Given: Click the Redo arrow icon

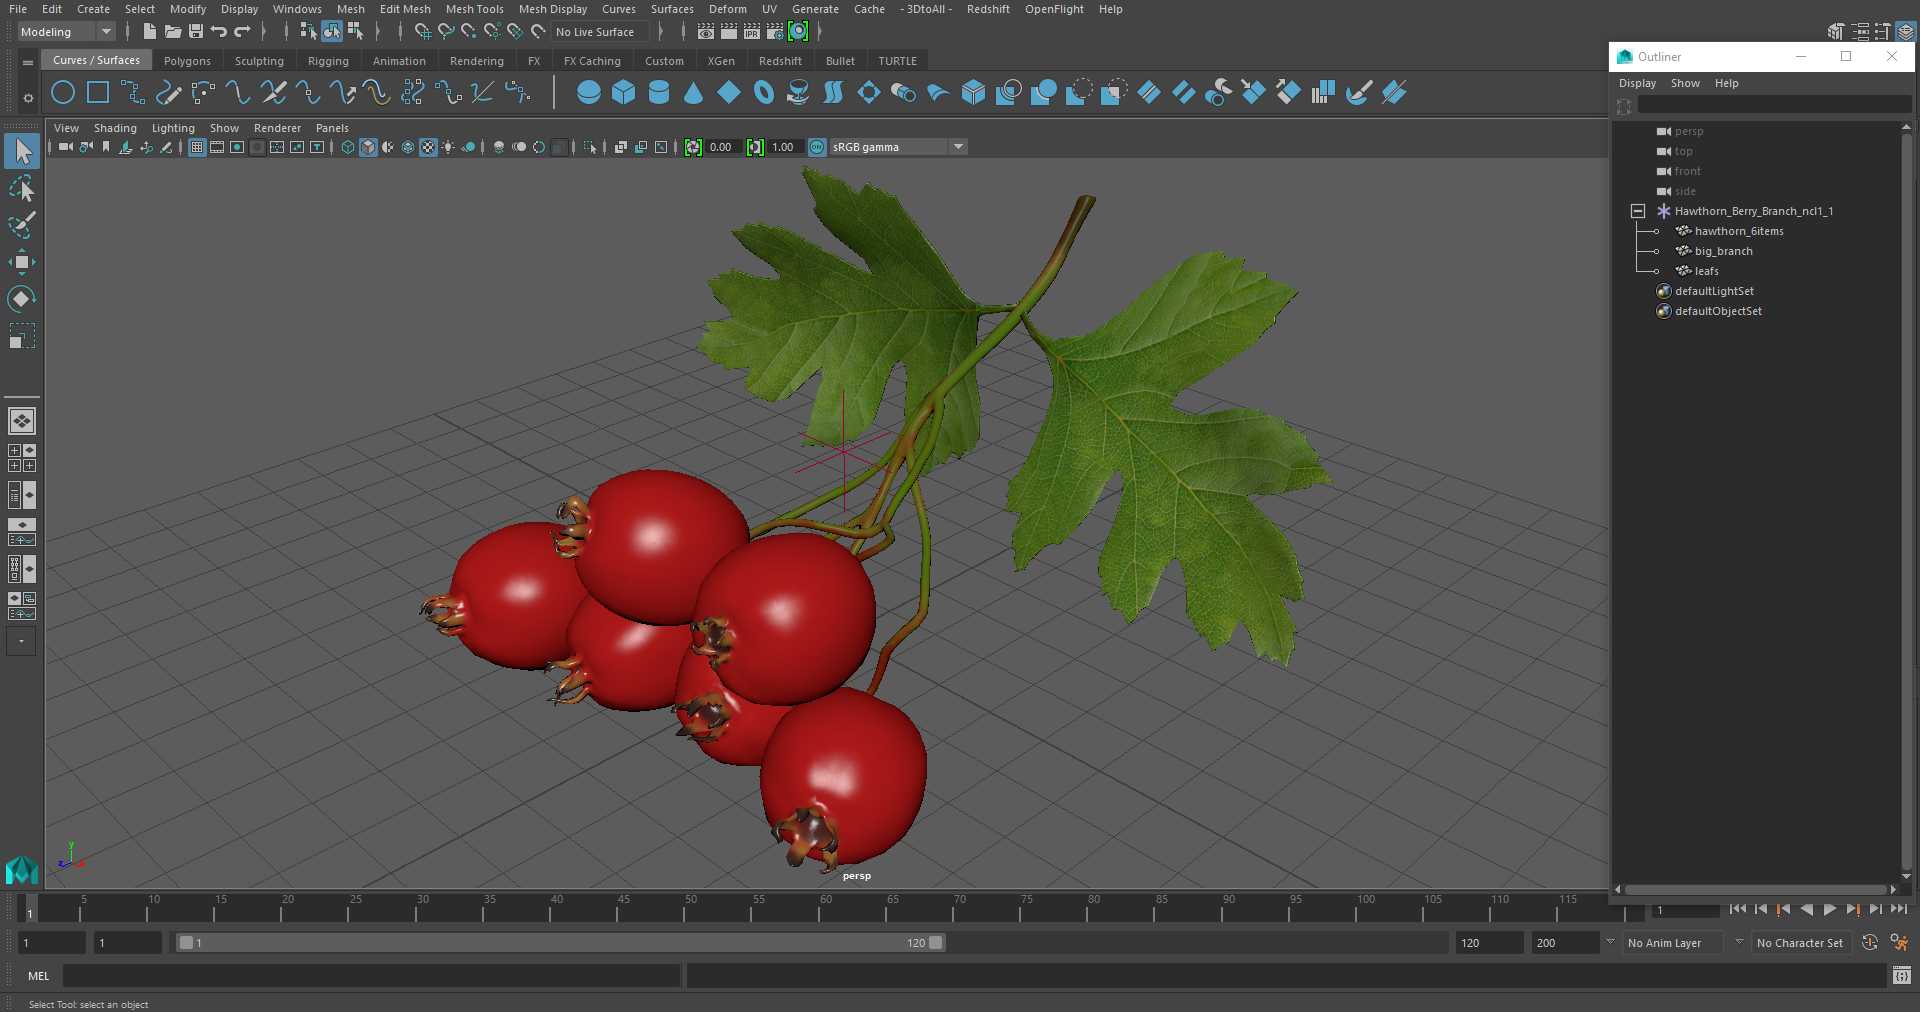Looking at the screenshot, I should click(x=242, y=32).
